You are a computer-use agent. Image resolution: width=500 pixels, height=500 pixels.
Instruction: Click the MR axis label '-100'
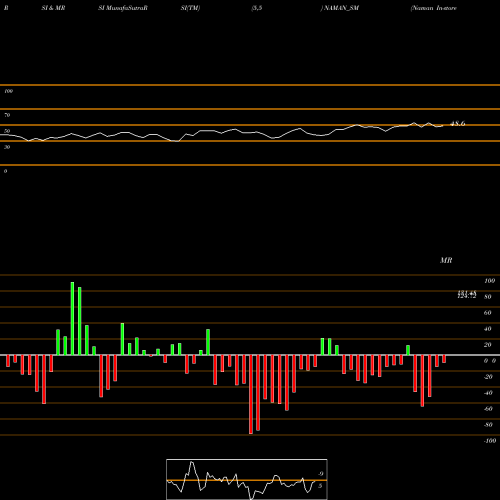(490, 441)
